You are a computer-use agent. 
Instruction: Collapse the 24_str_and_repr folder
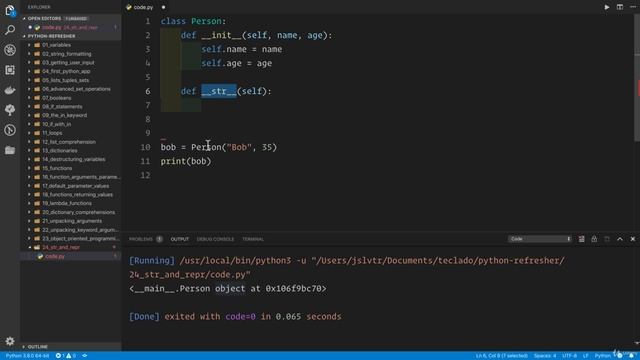61,247
